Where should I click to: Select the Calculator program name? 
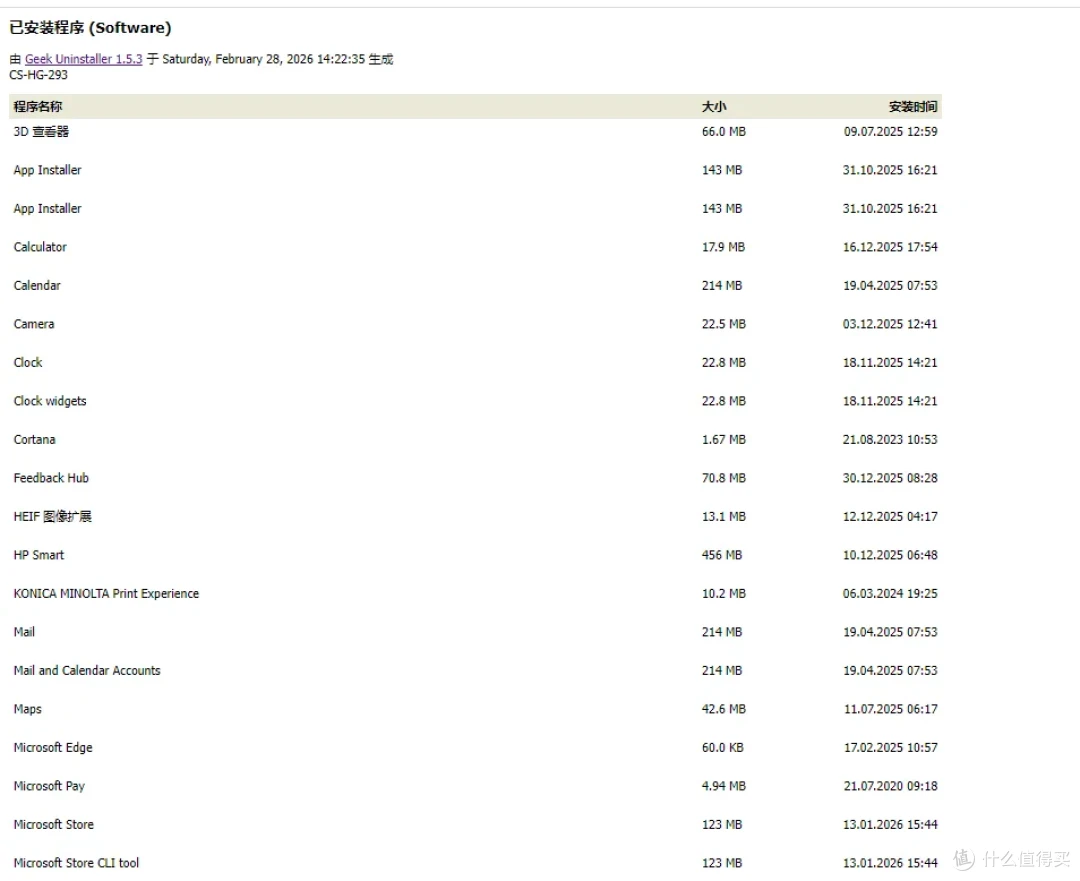coord(40,247)
